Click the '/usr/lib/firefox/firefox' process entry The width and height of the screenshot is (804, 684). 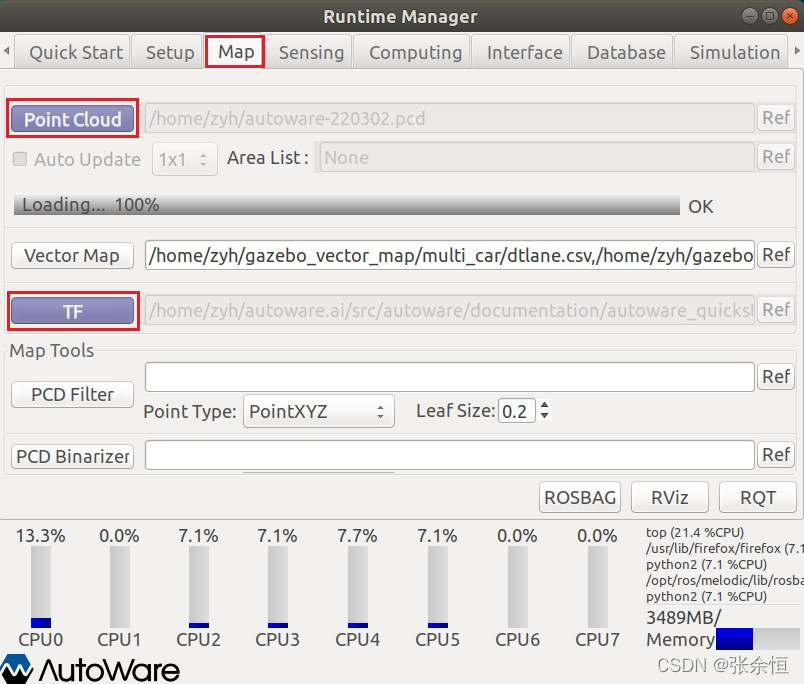[723, 548]
